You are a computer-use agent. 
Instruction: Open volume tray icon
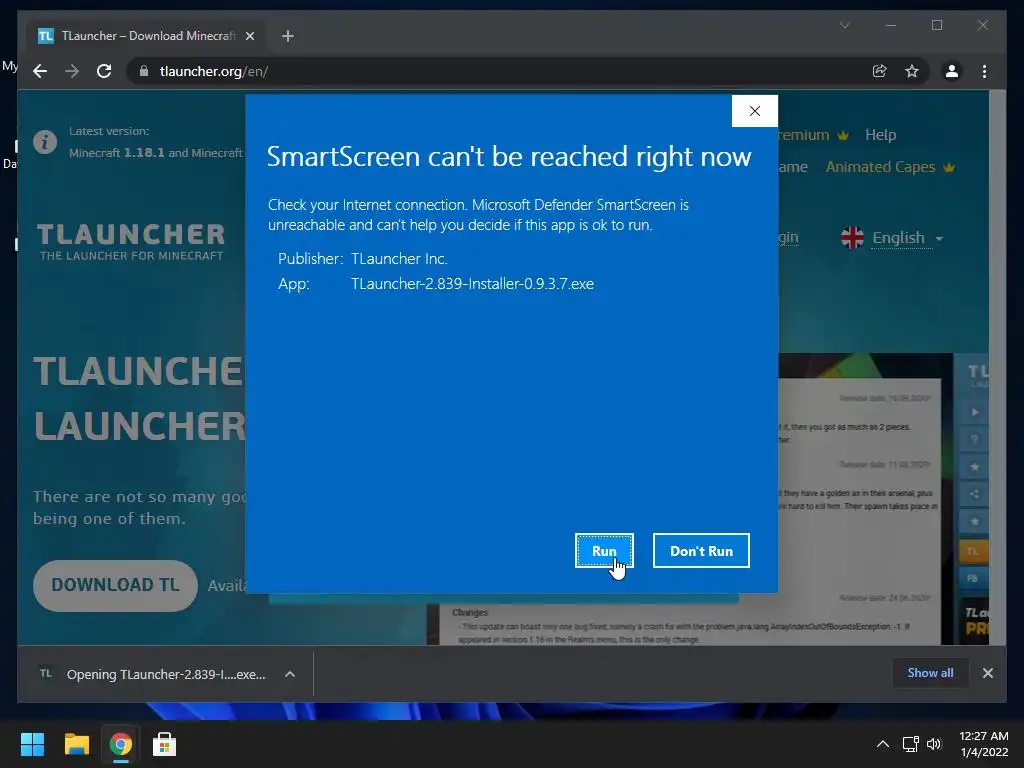(934, 744)
